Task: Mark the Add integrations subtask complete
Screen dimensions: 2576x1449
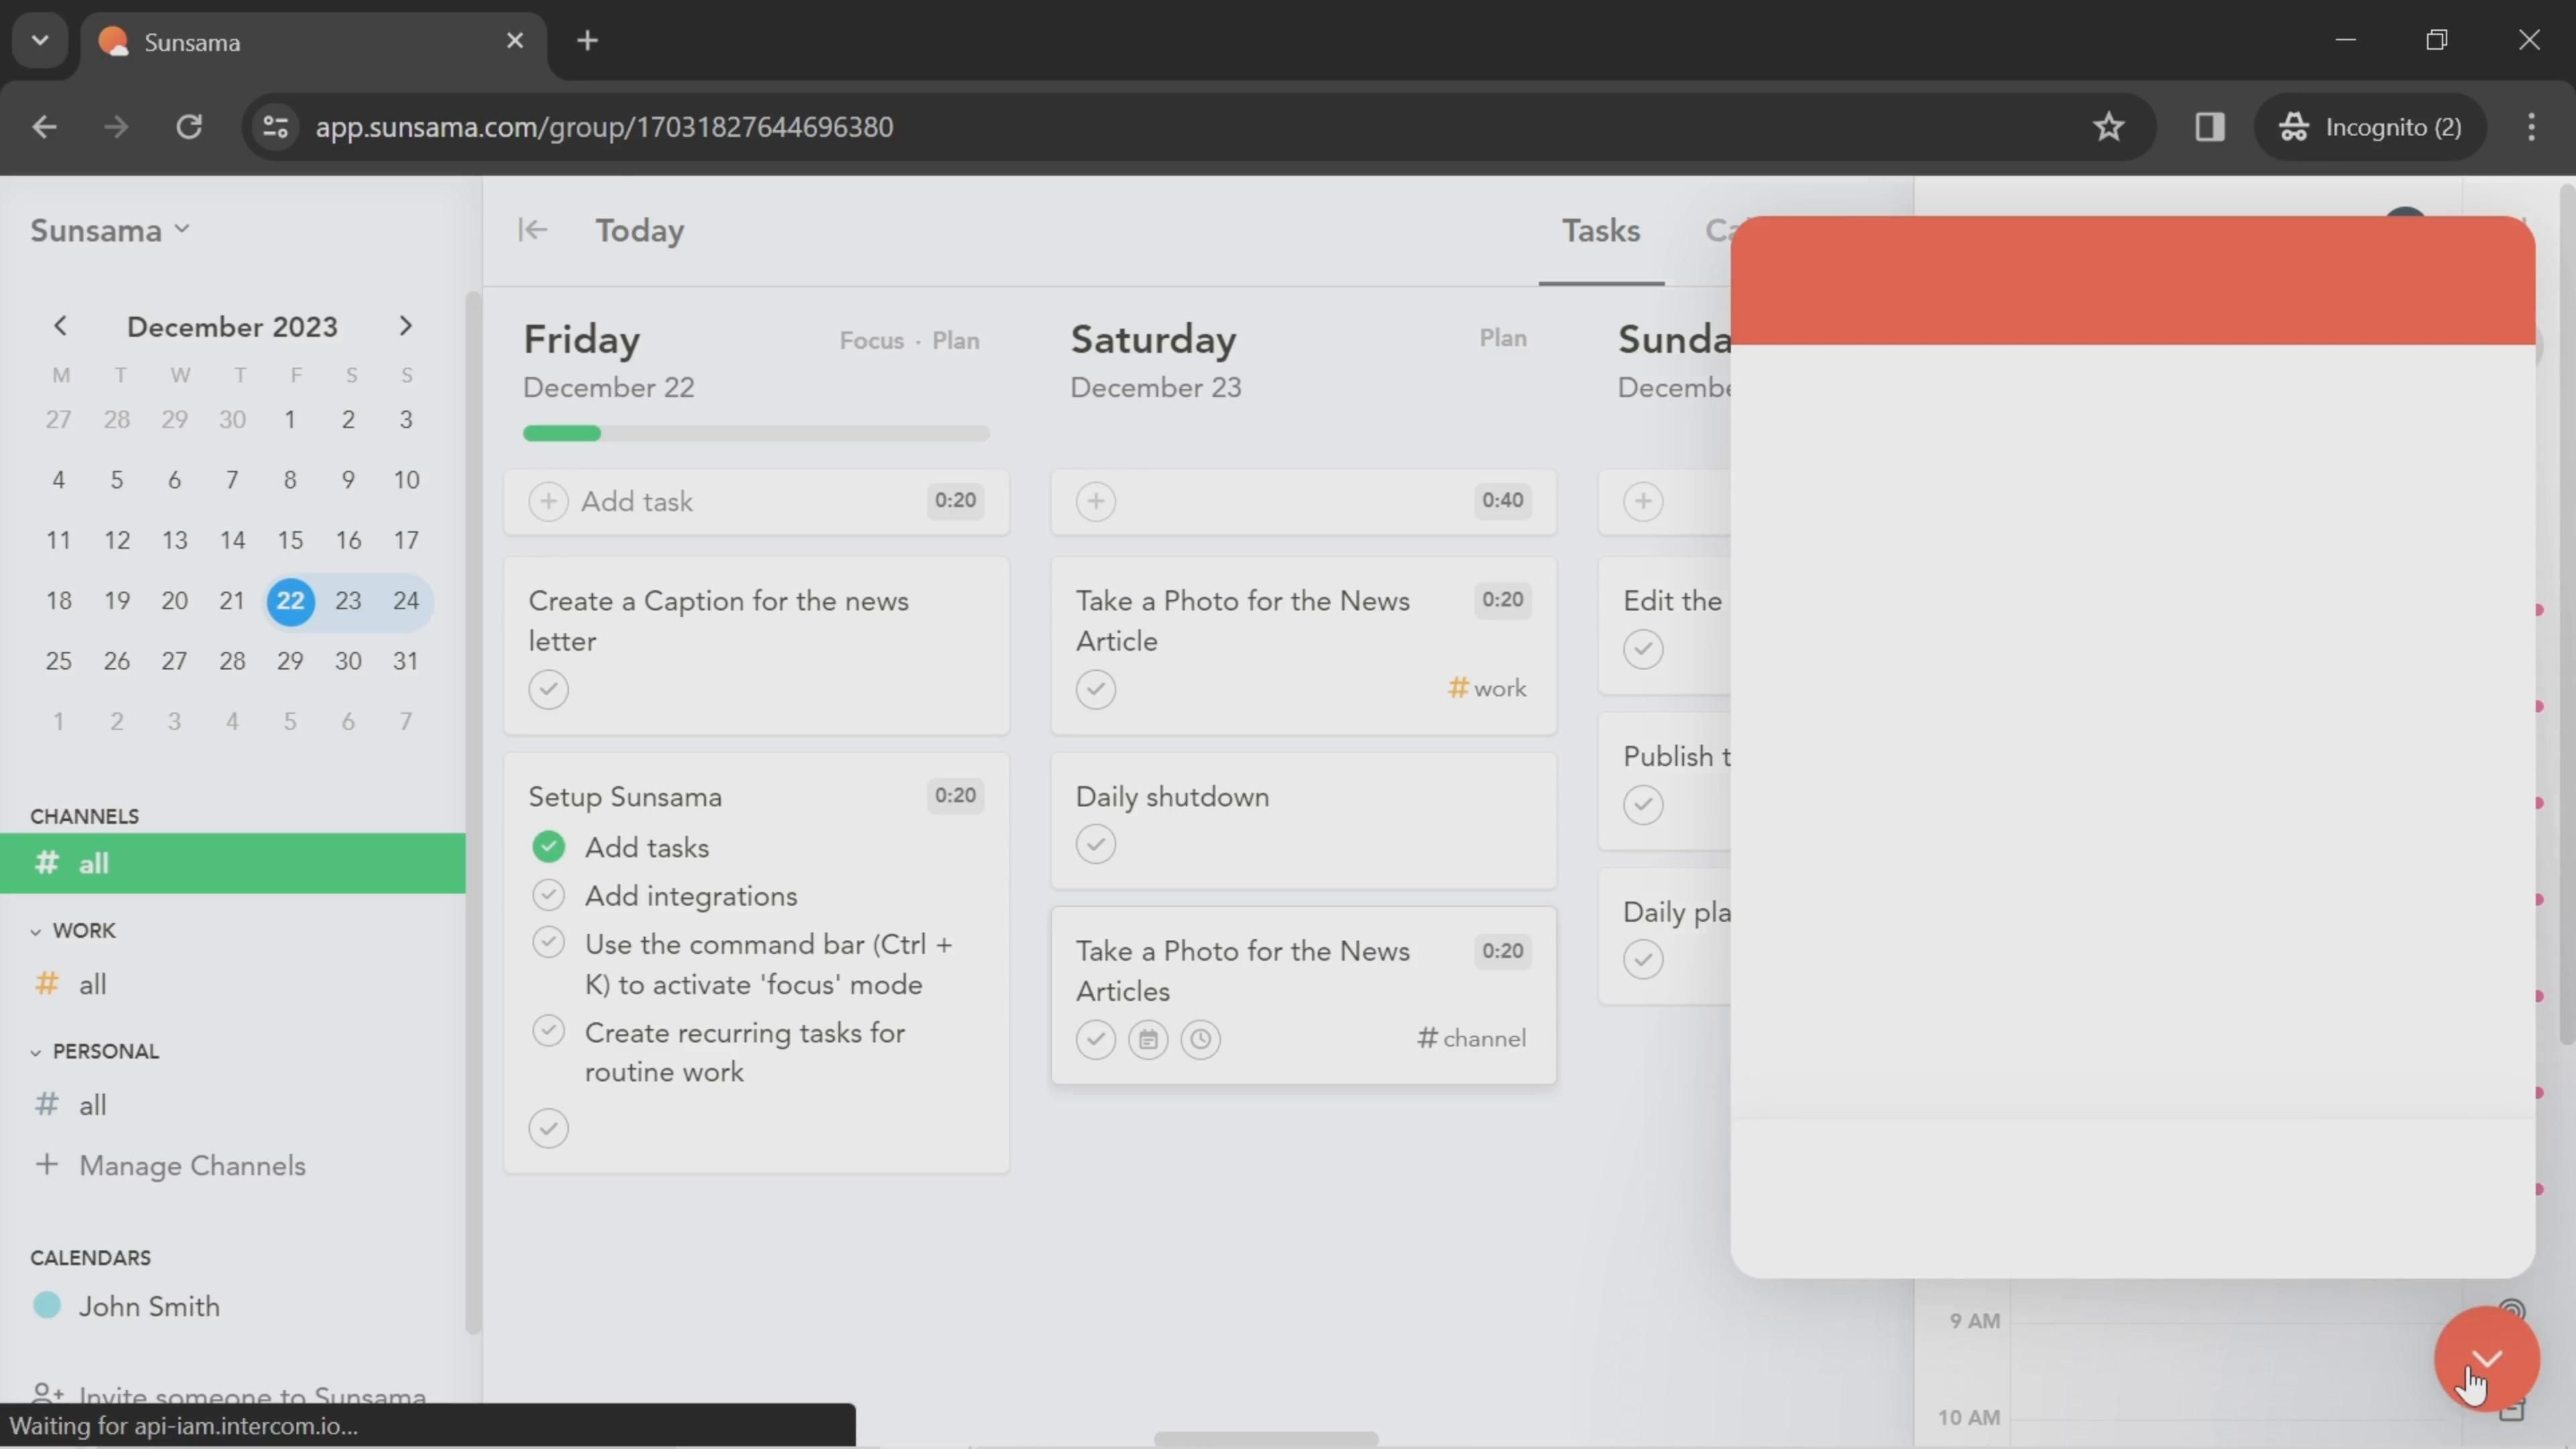Action: [548, 895]
